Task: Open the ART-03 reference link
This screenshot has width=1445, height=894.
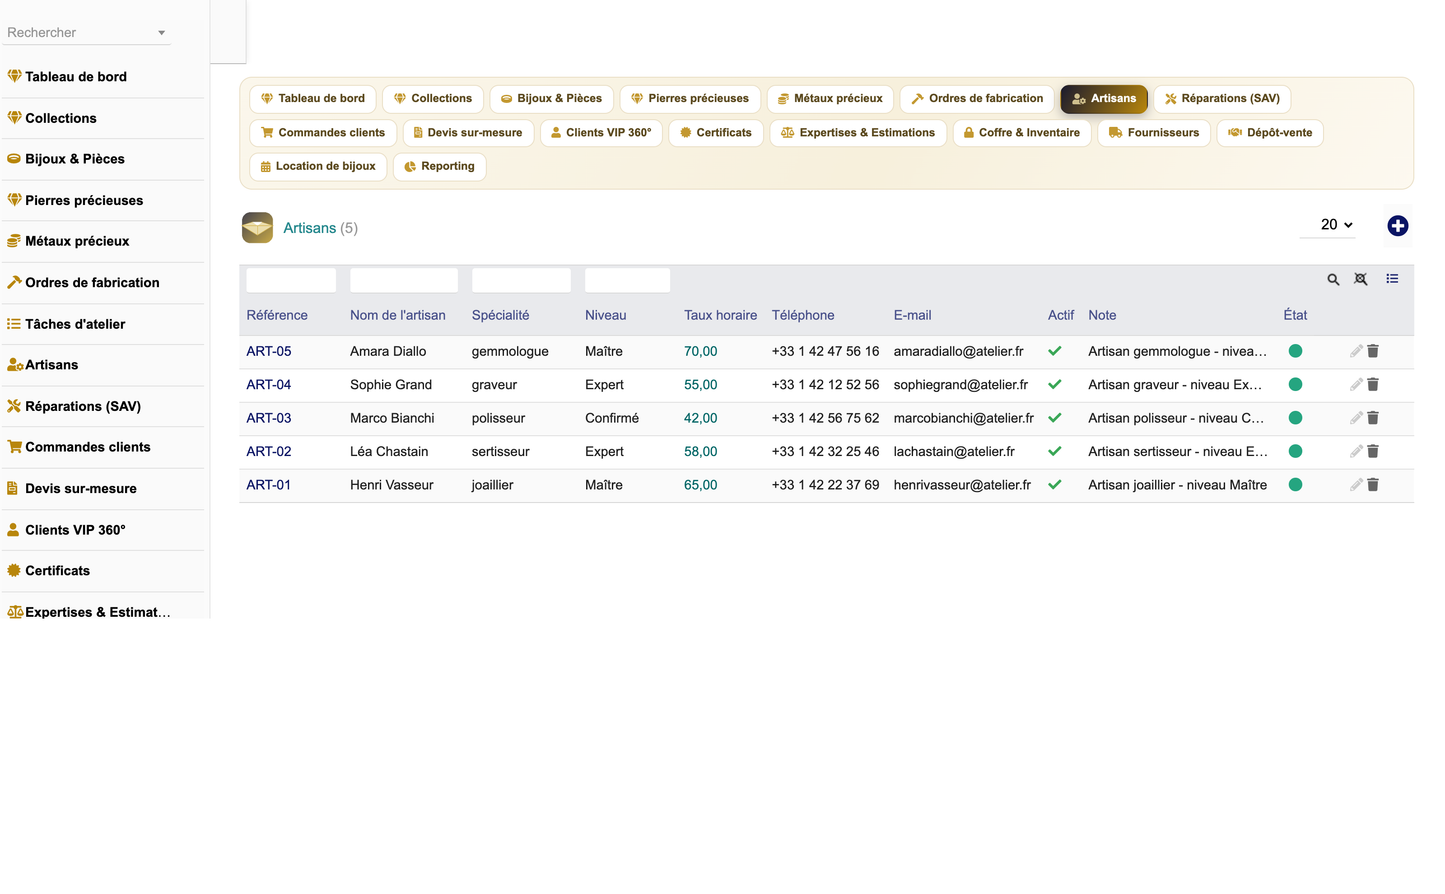Action: pos(269,418)
